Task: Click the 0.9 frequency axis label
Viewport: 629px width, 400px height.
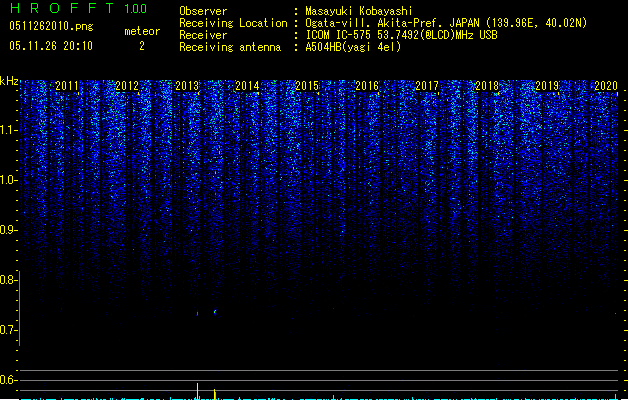Action: (x=8, y=230)
